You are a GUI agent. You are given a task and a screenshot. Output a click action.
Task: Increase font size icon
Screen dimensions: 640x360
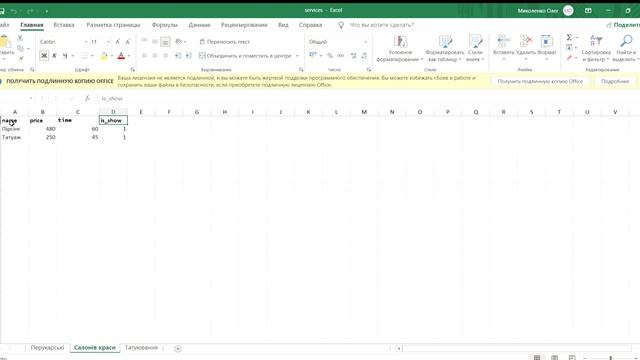118,42
